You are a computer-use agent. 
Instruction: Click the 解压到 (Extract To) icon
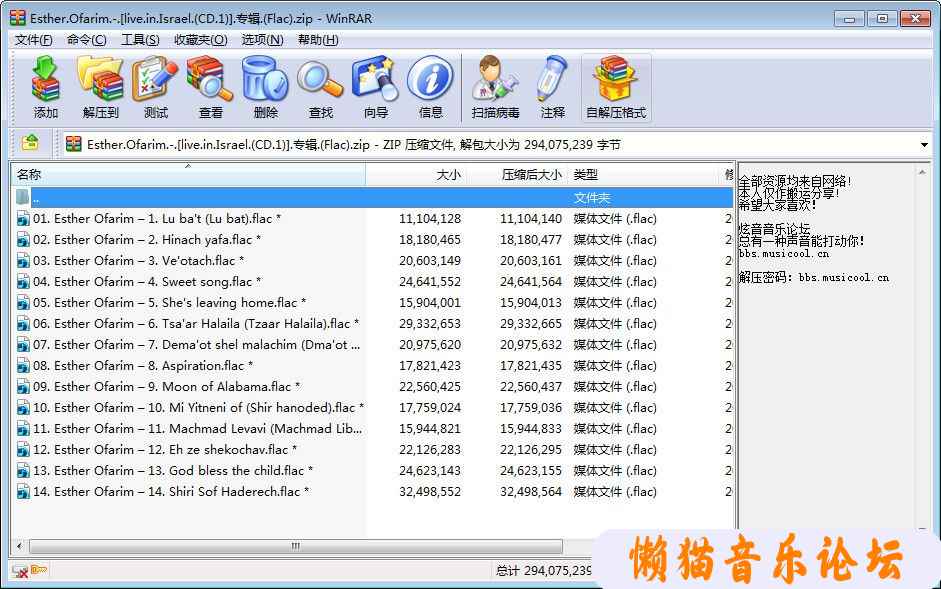click(x=100, y=88)
